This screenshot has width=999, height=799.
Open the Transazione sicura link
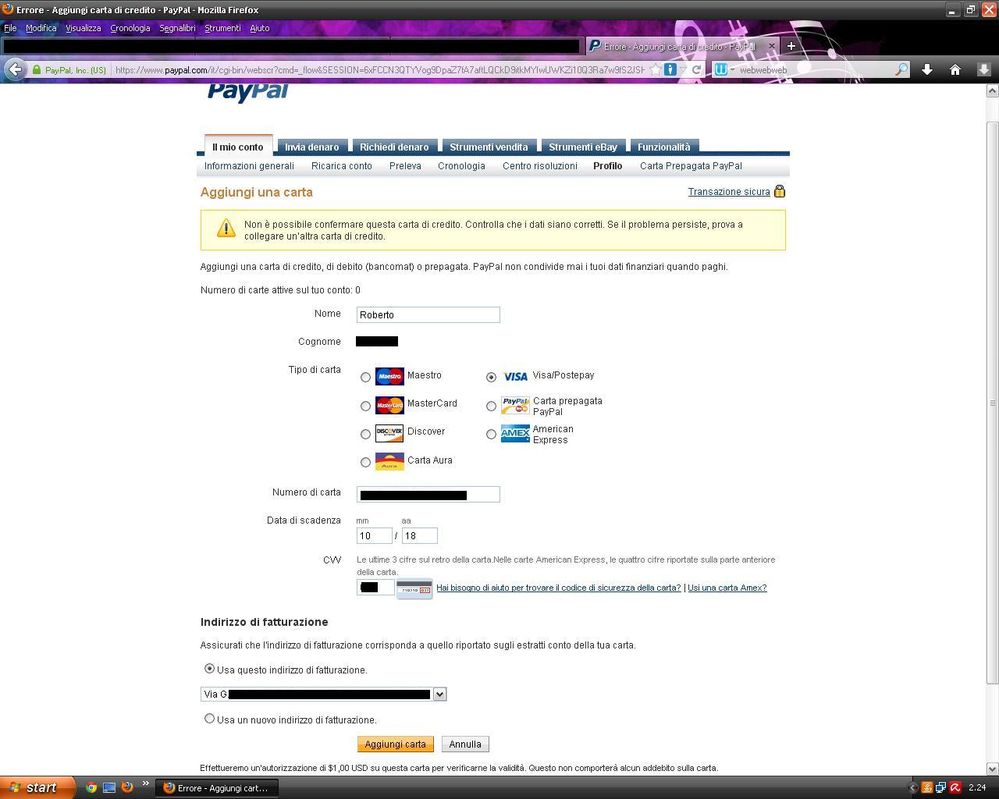coord(729,192)
